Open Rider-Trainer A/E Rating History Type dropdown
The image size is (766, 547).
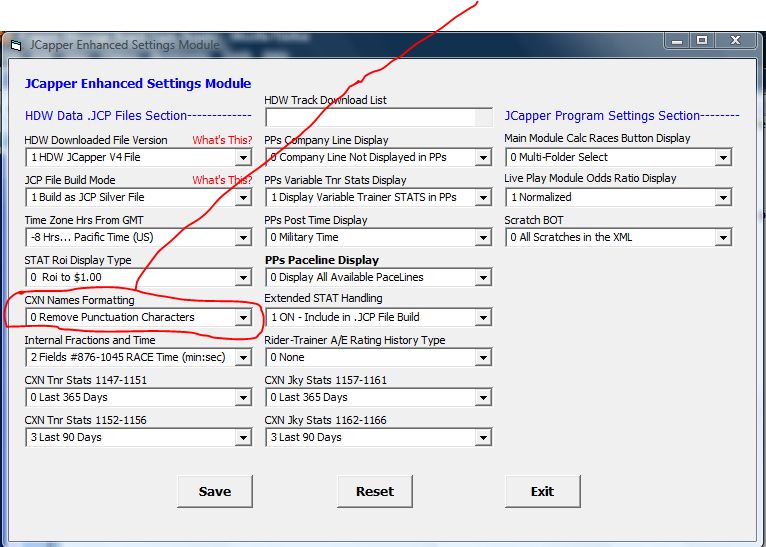click(x=483, y=358)
